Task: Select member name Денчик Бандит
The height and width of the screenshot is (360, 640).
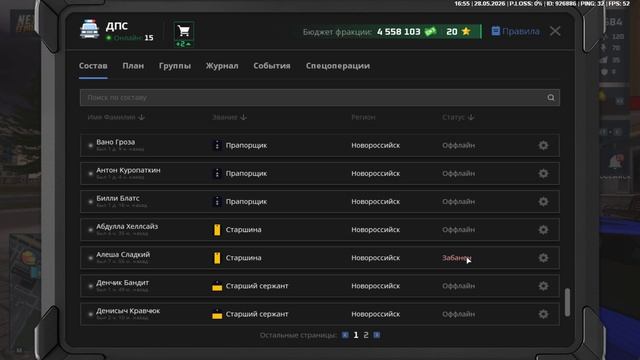Action: pyautogui.click(x=122, y=283)
